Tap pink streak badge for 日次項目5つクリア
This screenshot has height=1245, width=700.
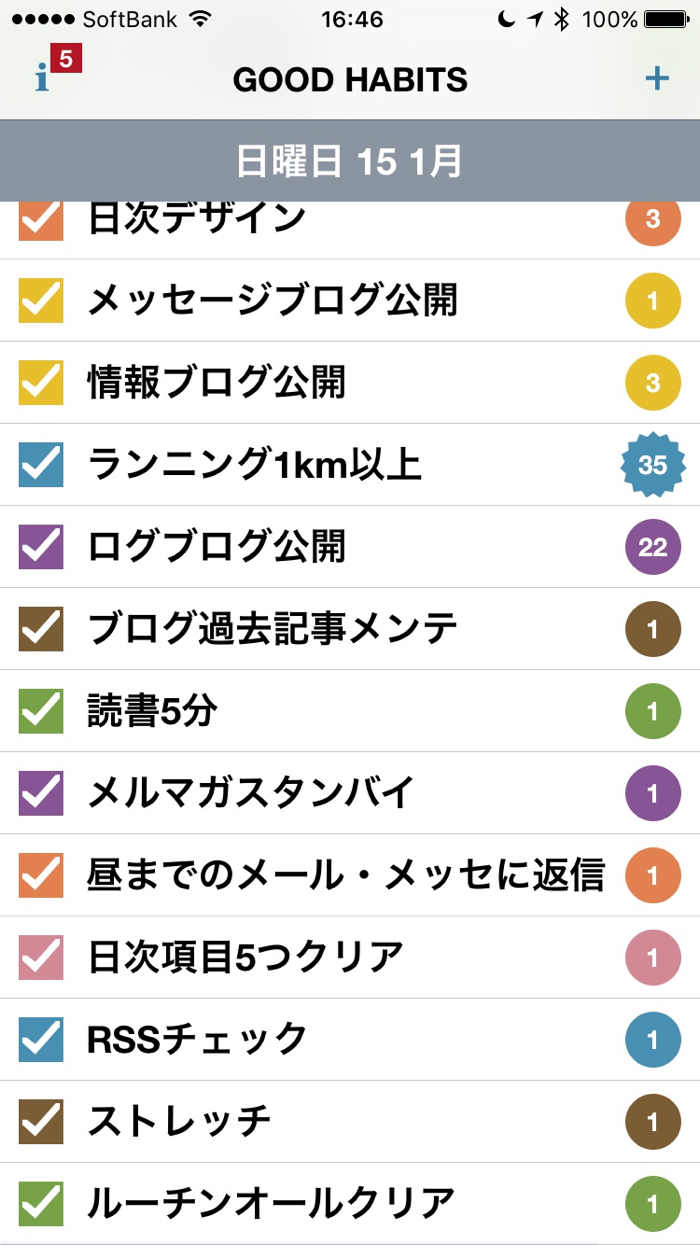click(652, 957)
